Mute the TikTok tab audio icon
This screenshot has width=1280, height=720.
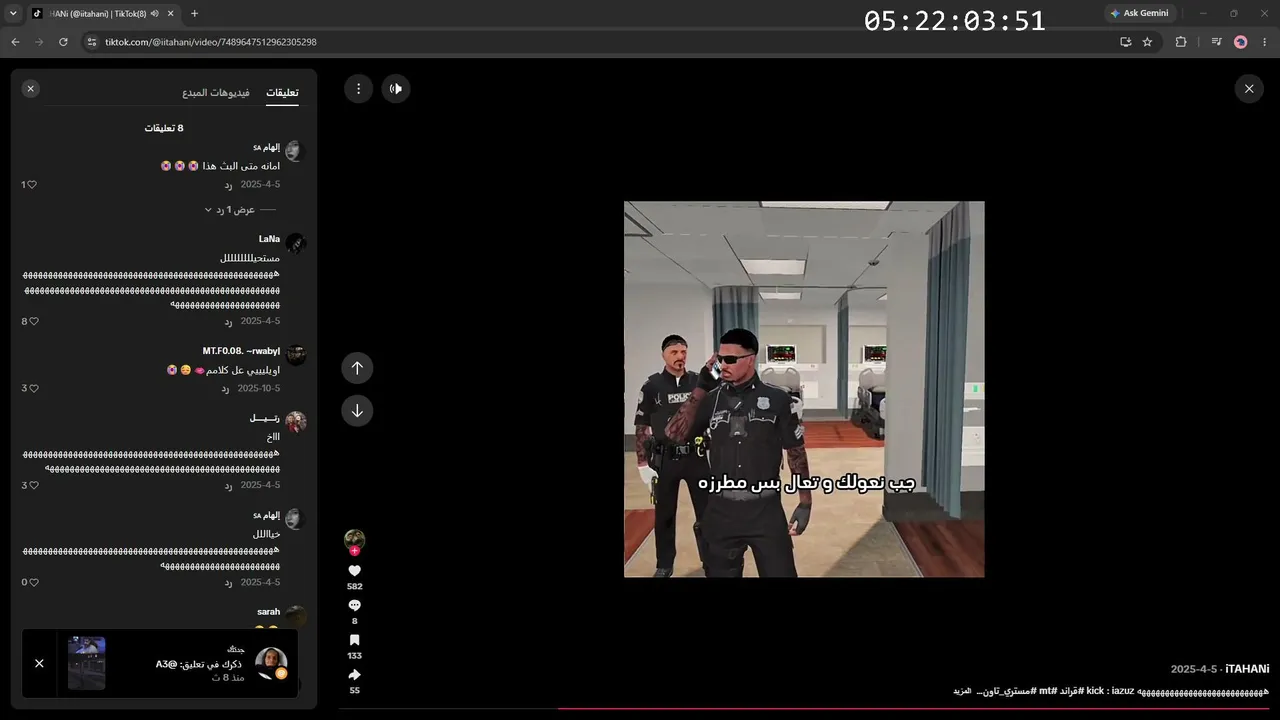pos(154,14)
